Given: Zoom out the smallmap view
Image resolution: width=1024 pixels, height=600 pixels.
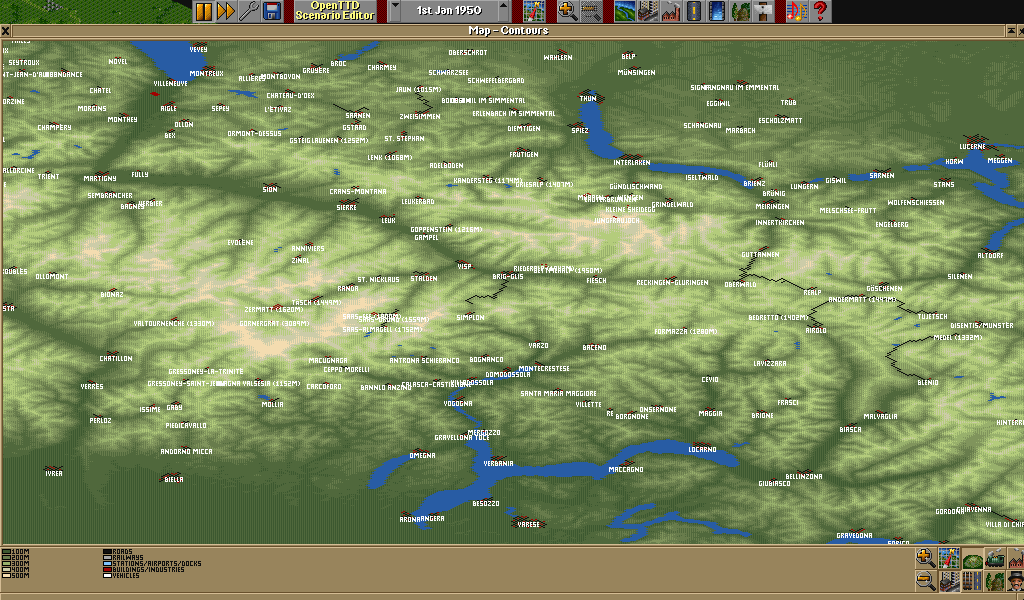Looking at the screenshot, I should click(x=925, y=580).
